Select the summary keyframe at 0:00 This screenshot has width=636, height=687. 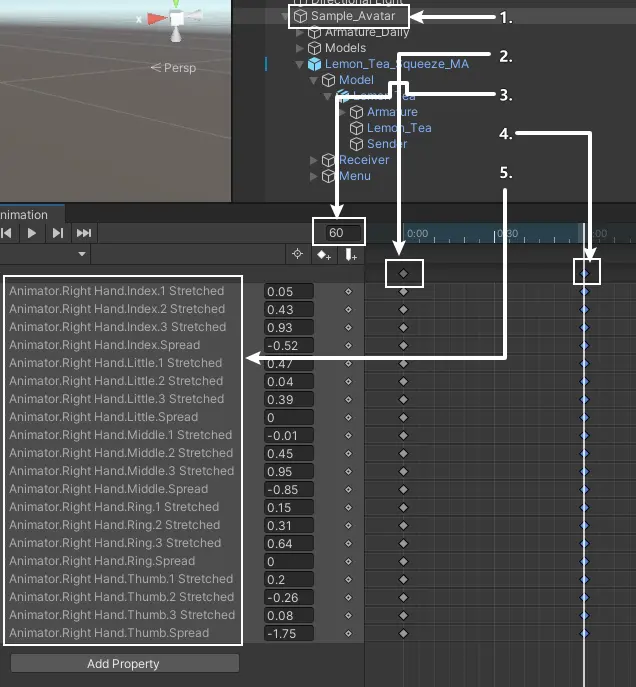point(404,273)
